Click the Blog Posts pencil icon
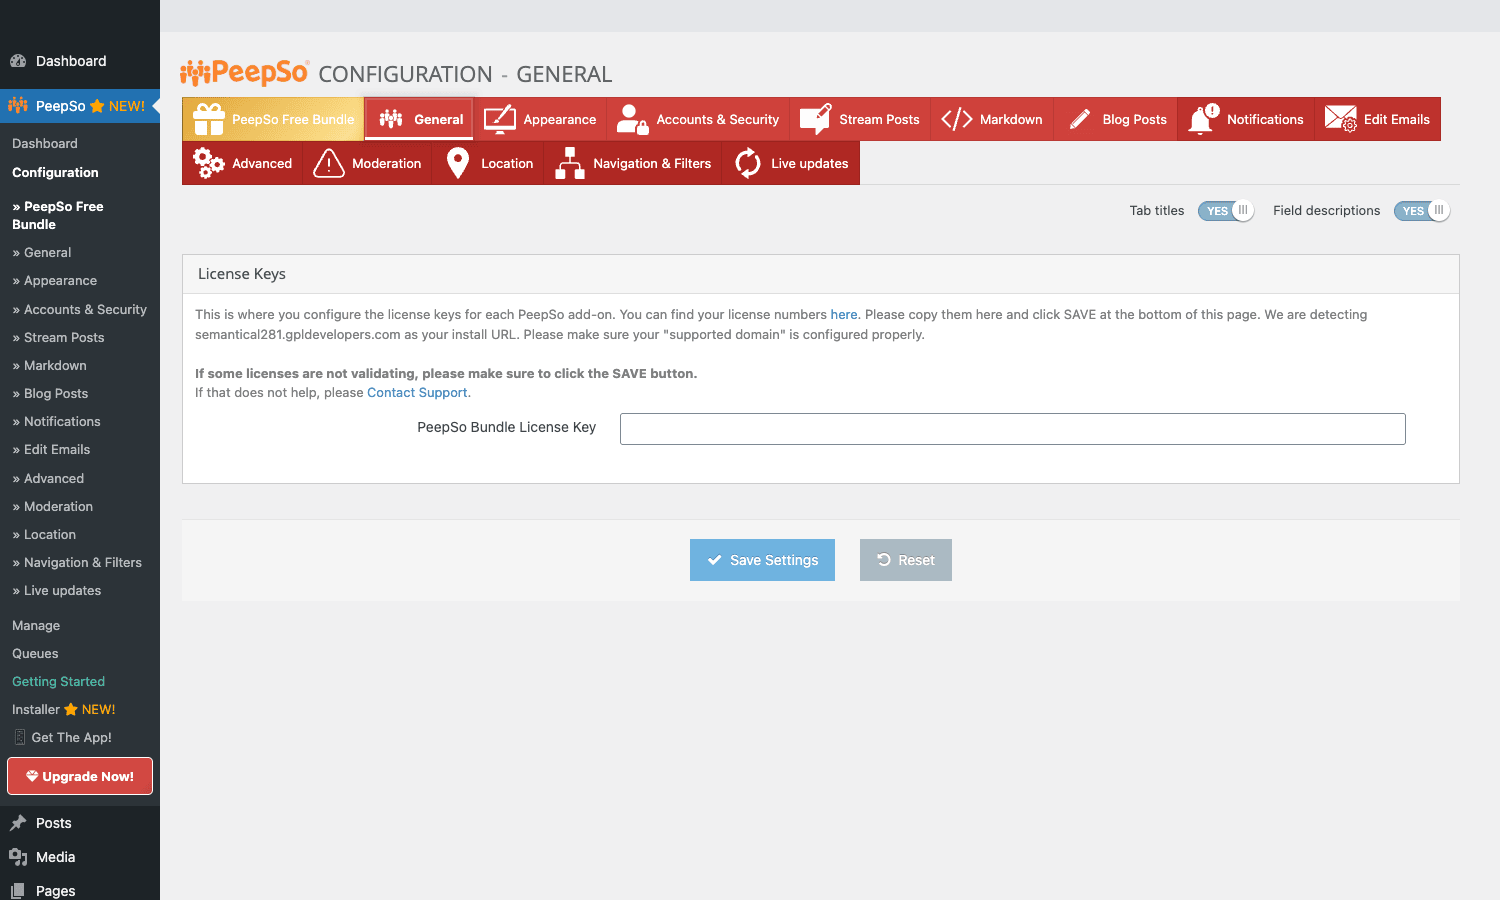Screen dimensions: 1500x900 (x=1080, y=119)
